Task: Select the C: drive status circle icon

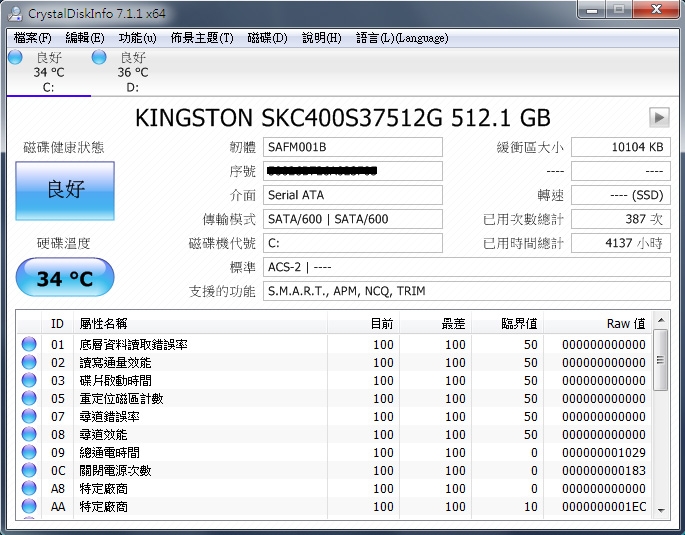Action: 15,57
